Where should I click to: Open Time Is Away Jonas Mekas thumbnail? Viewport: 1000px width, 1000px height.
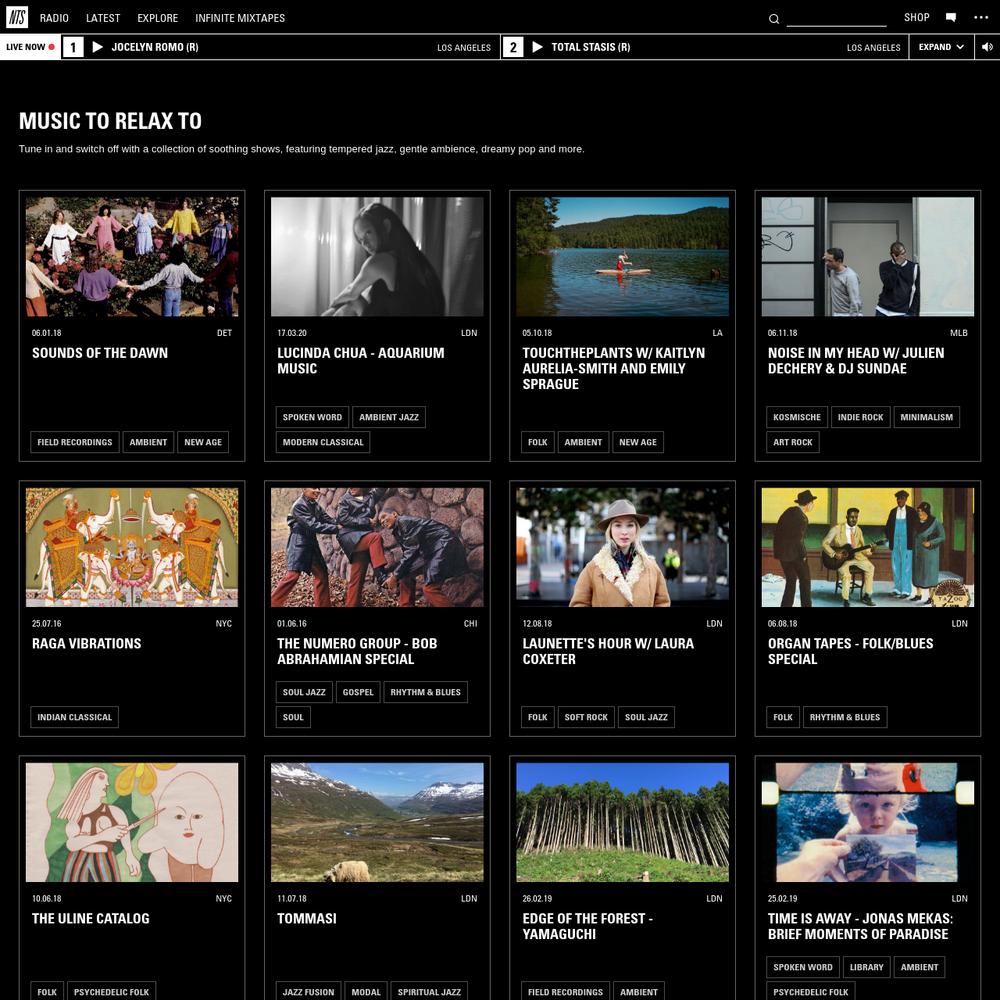click(x=867, y=822)
